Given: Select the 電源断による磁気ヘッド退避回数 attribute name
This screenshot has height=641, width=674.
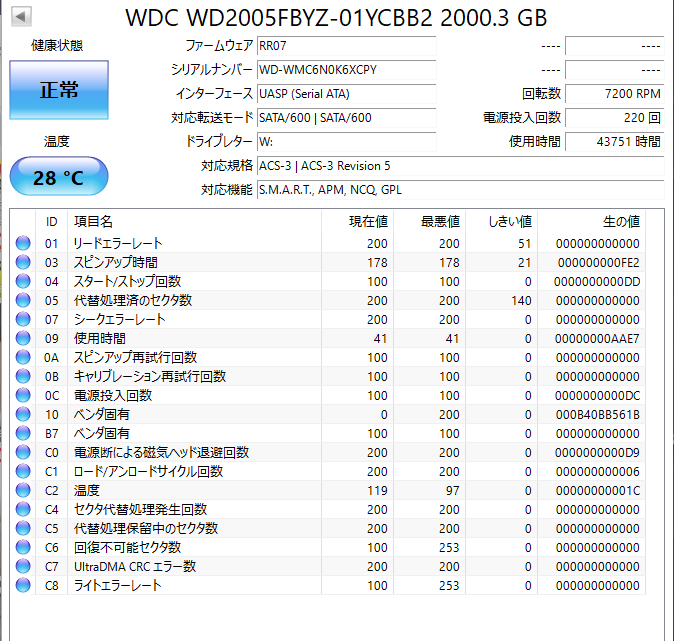Looking at the screenshot, I should tap(161, 452).
